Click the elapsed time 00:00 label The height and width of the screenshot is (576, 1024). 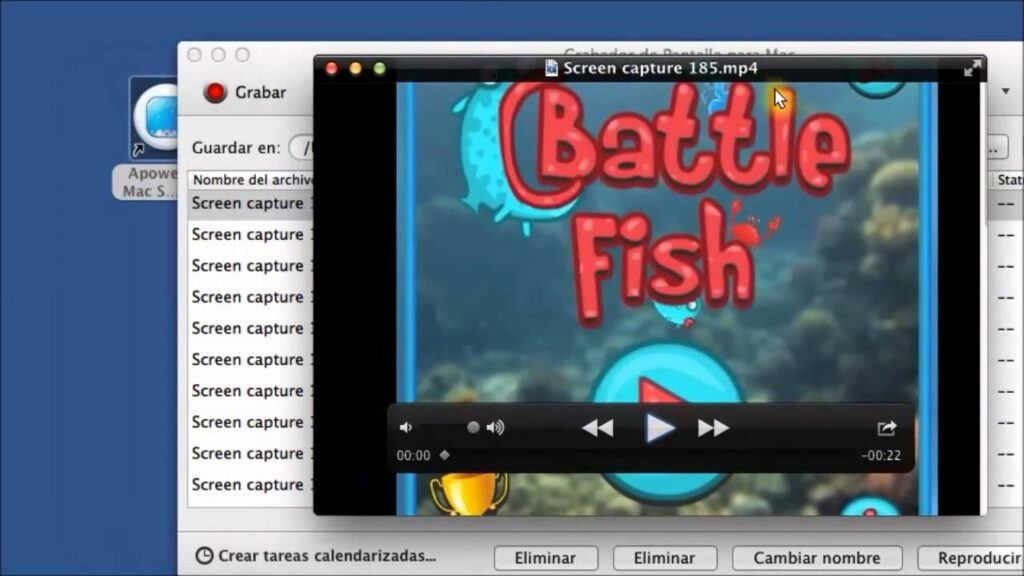coord(413,456)
